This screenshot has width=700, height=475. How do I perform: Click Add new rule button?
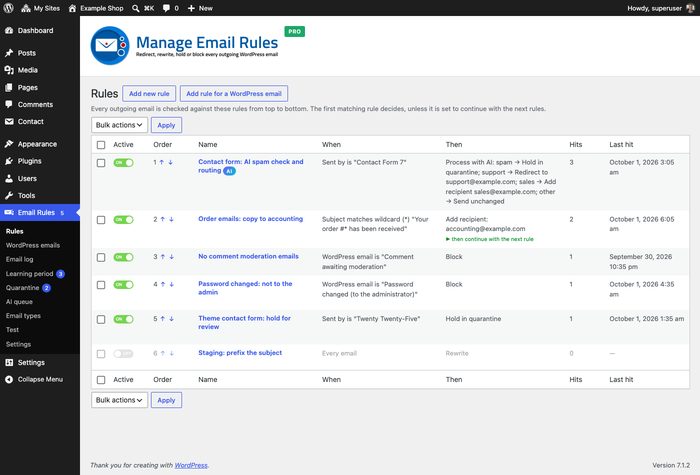(149, 94)
